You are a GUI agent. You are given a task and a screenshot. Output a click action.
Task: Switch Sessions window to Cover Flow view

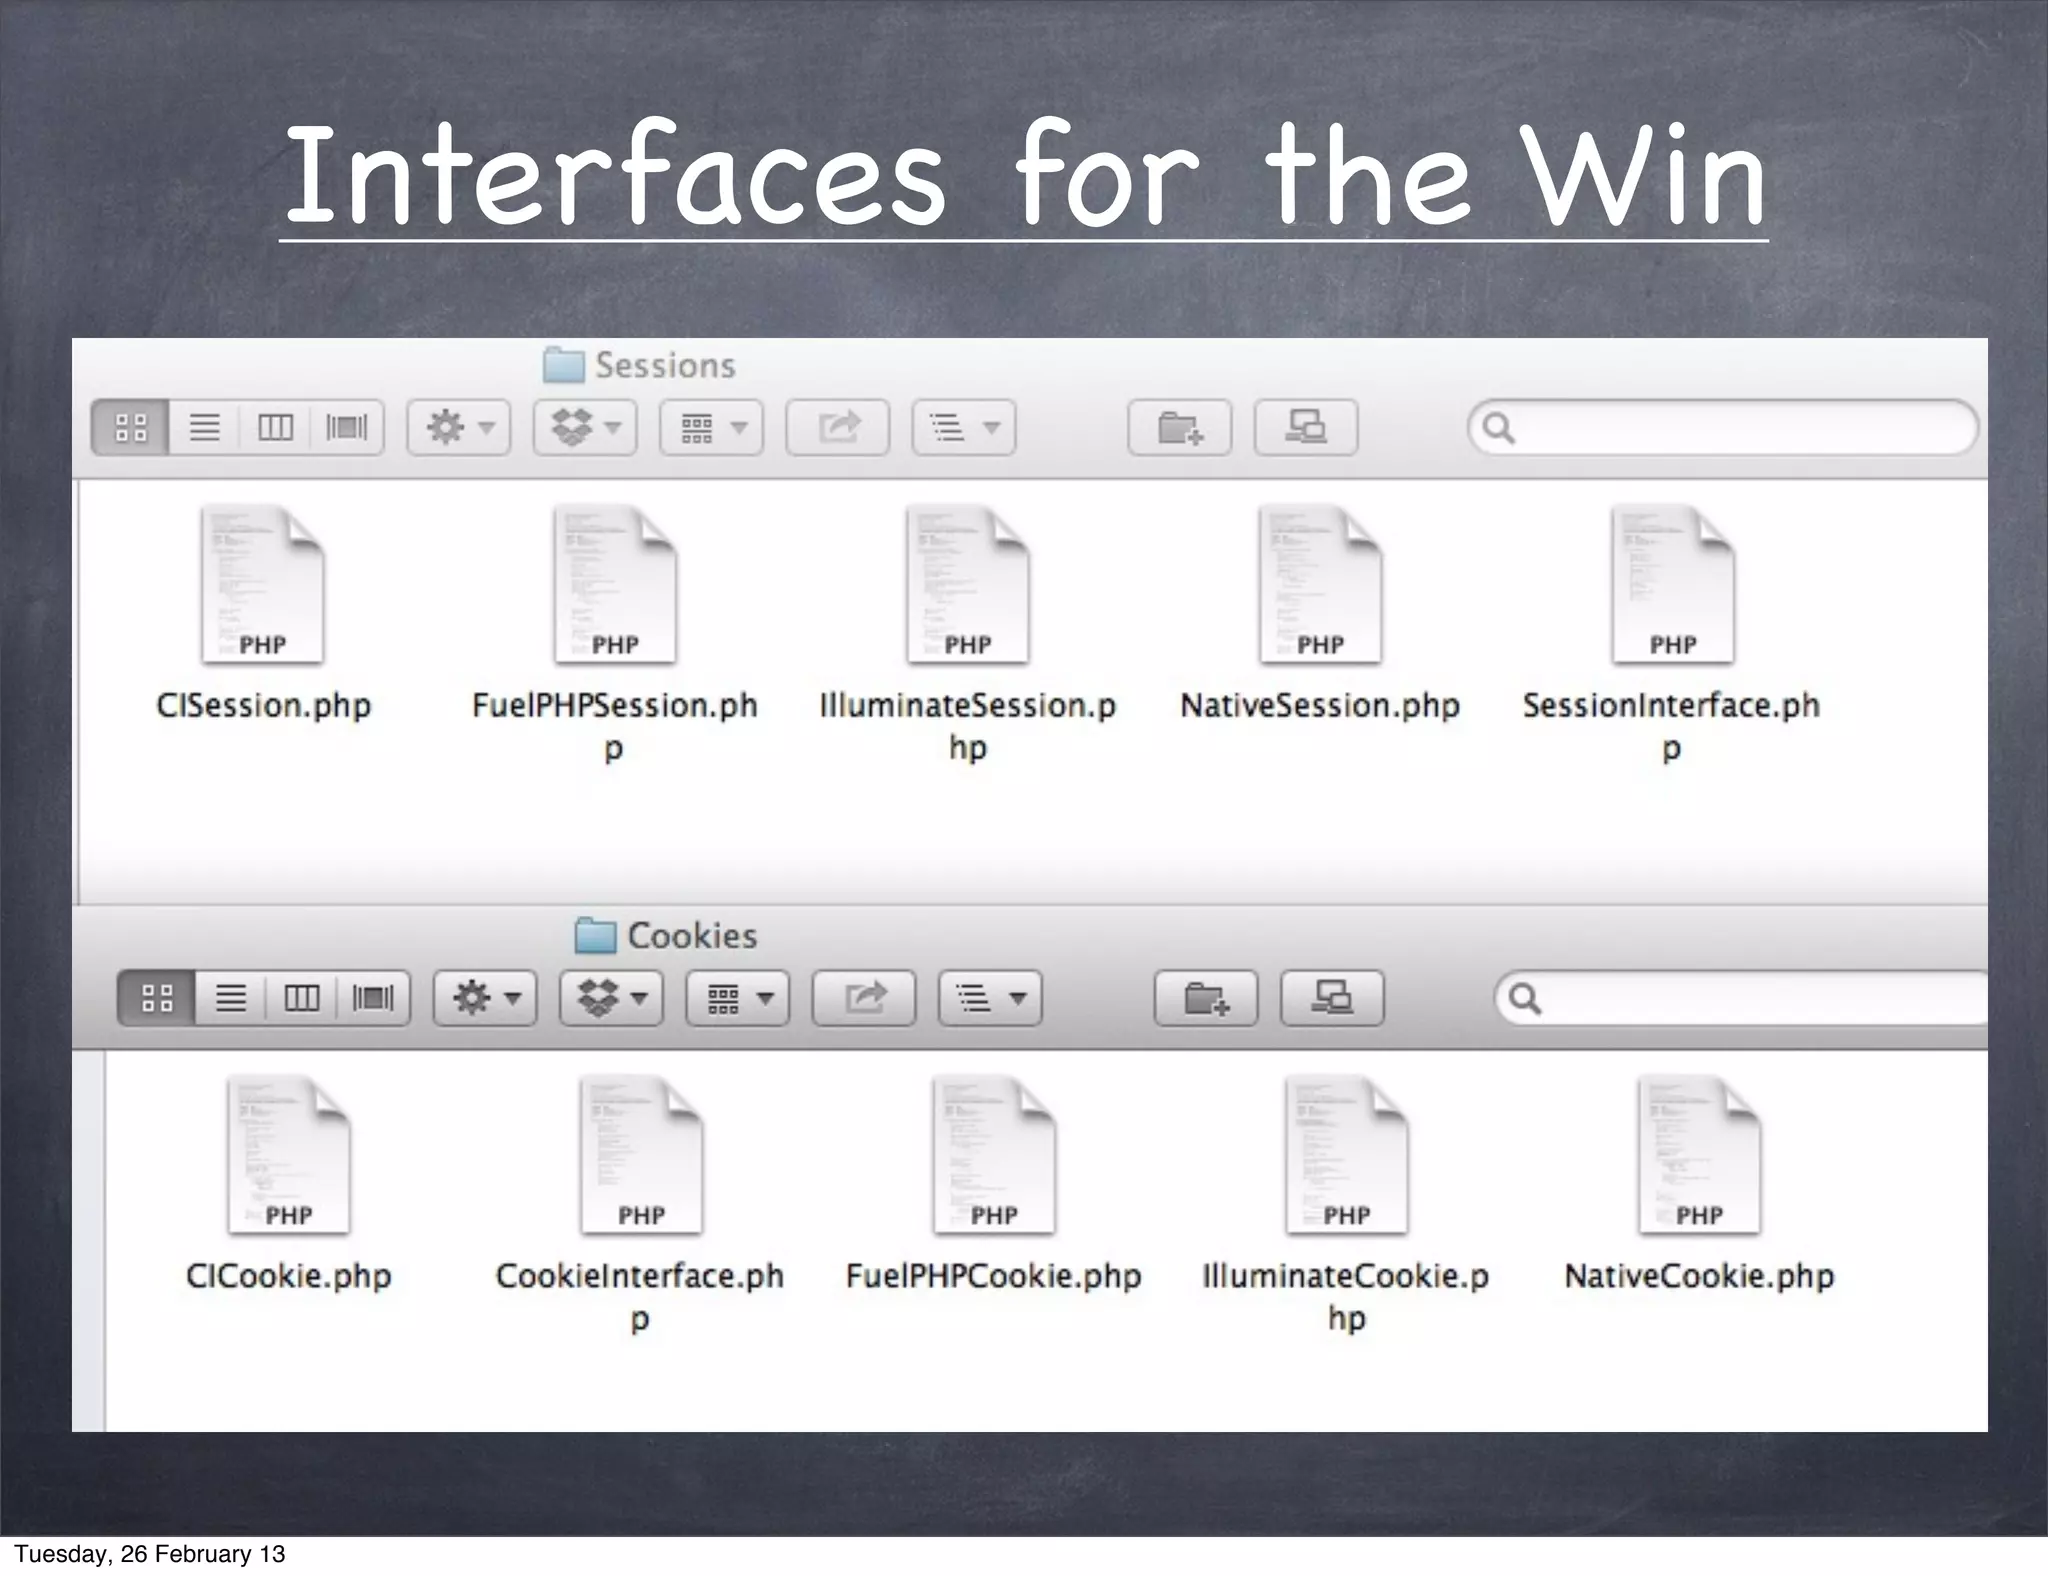point(347,428)
